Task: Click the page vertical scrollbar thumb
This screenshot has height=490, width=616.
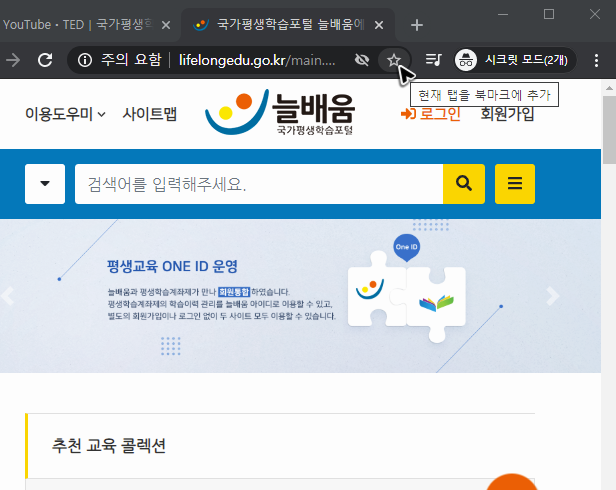Action: pyautogui.click(x=609, y=129)
